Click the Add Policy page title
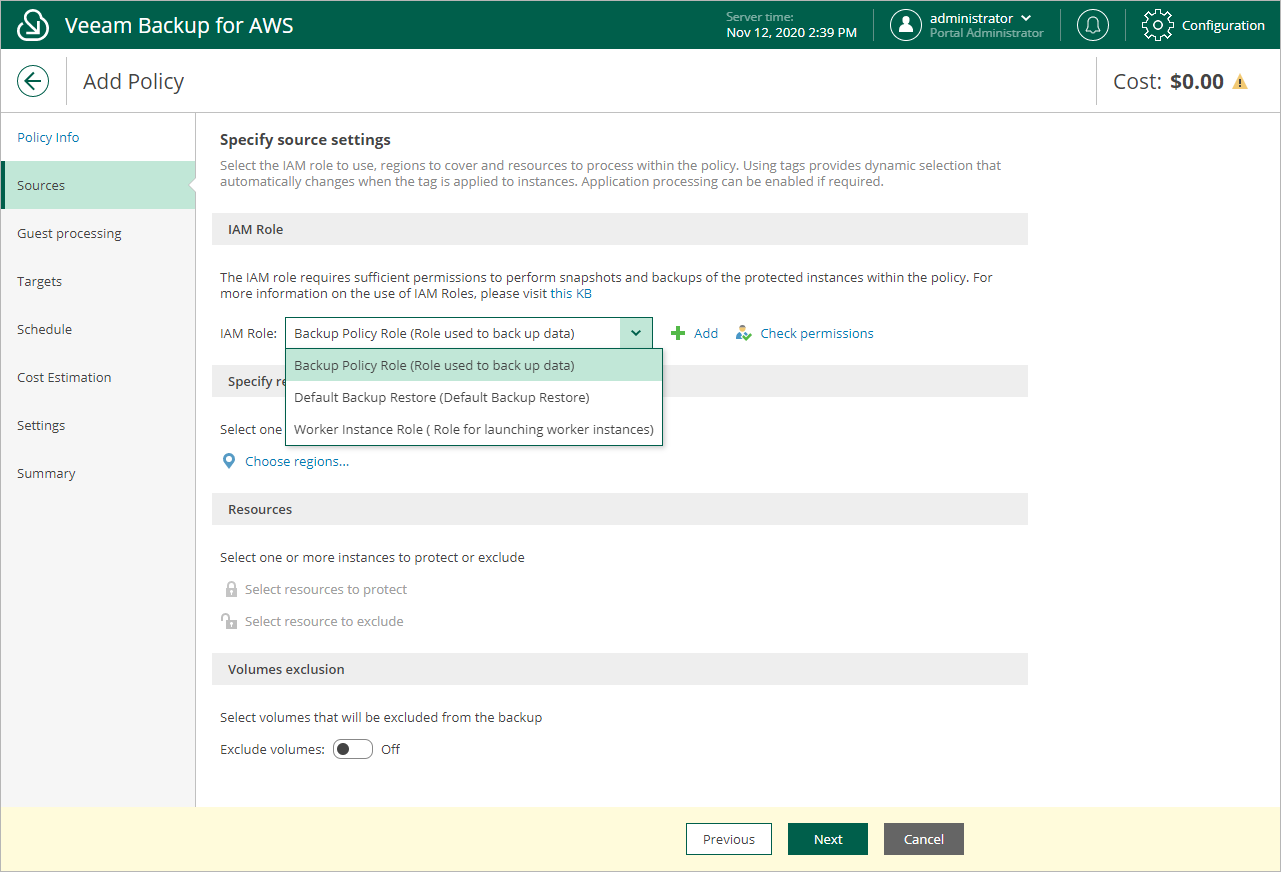This screenshot has width=1281, height=872. tap(133, 81)
